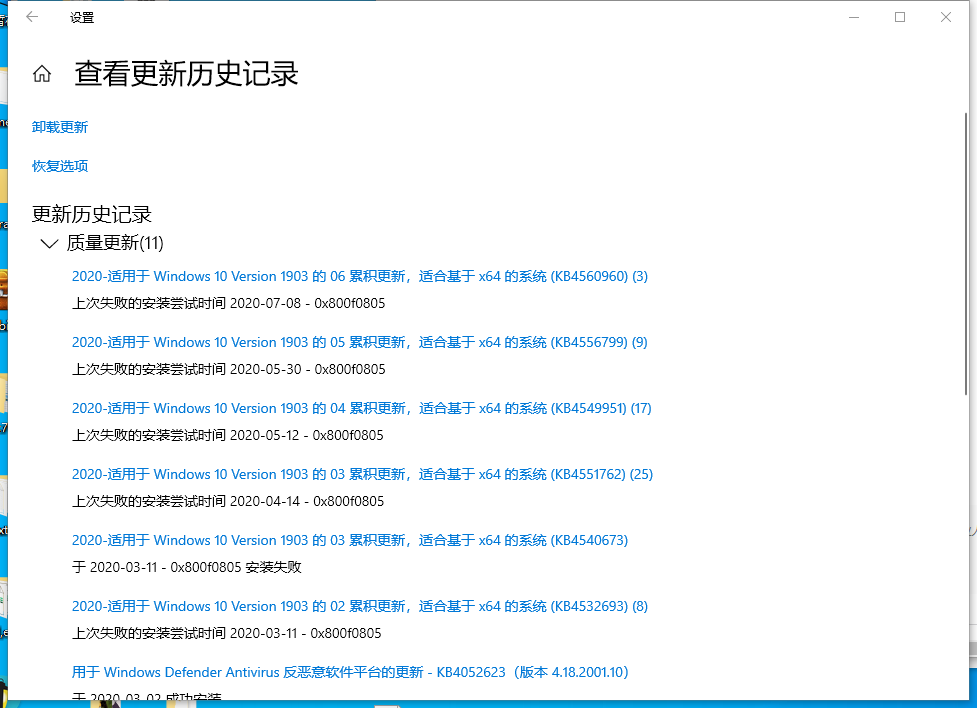
Task: Open the KB4549951 cumulative update link
Action: 361,408
